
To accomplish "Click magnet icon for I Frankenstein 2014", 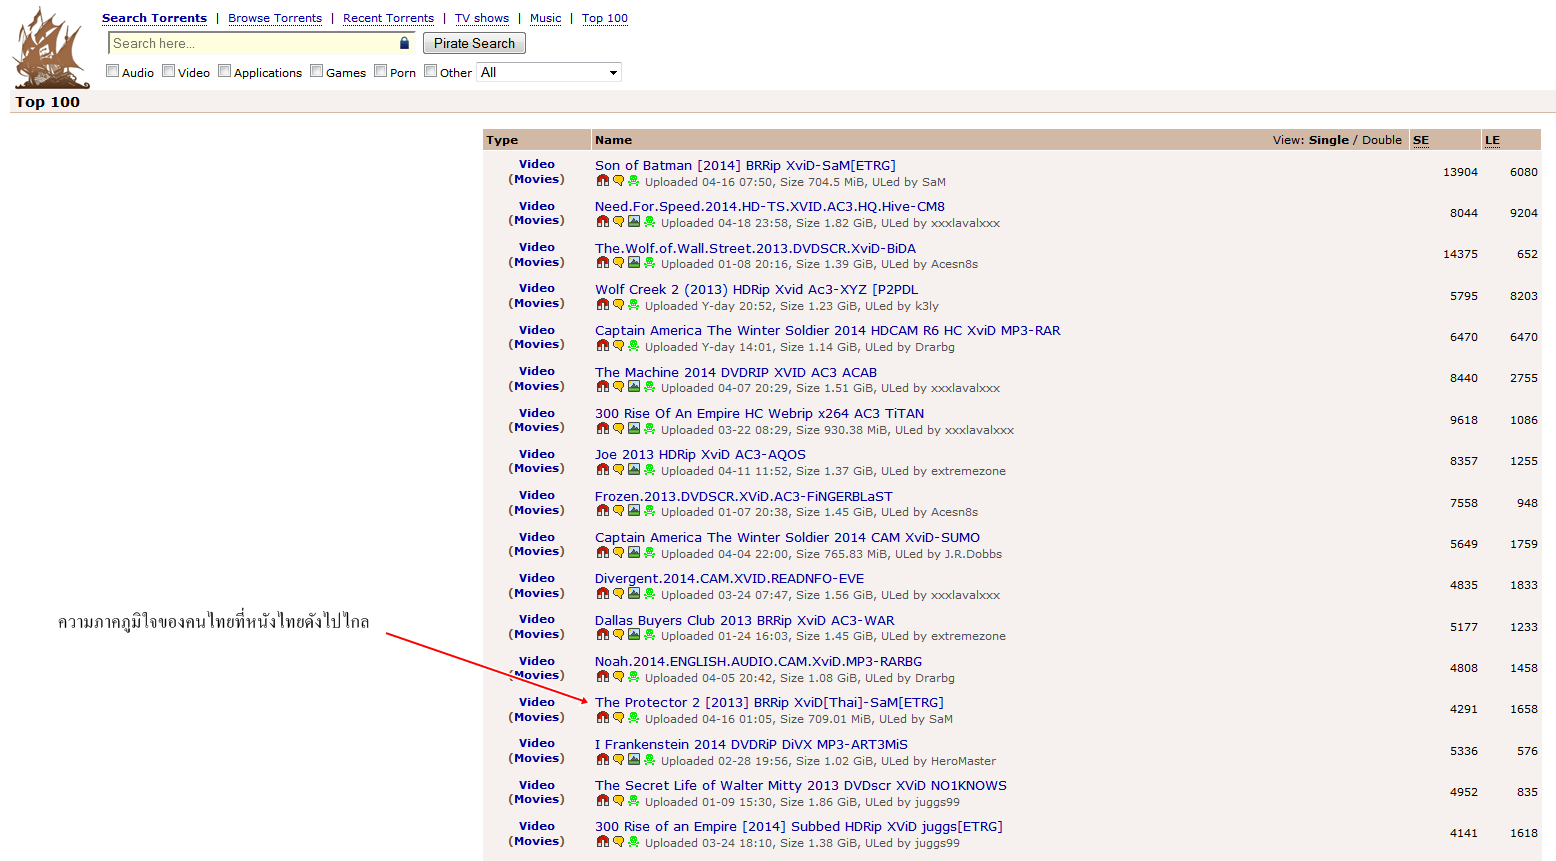I will point(602,760).
